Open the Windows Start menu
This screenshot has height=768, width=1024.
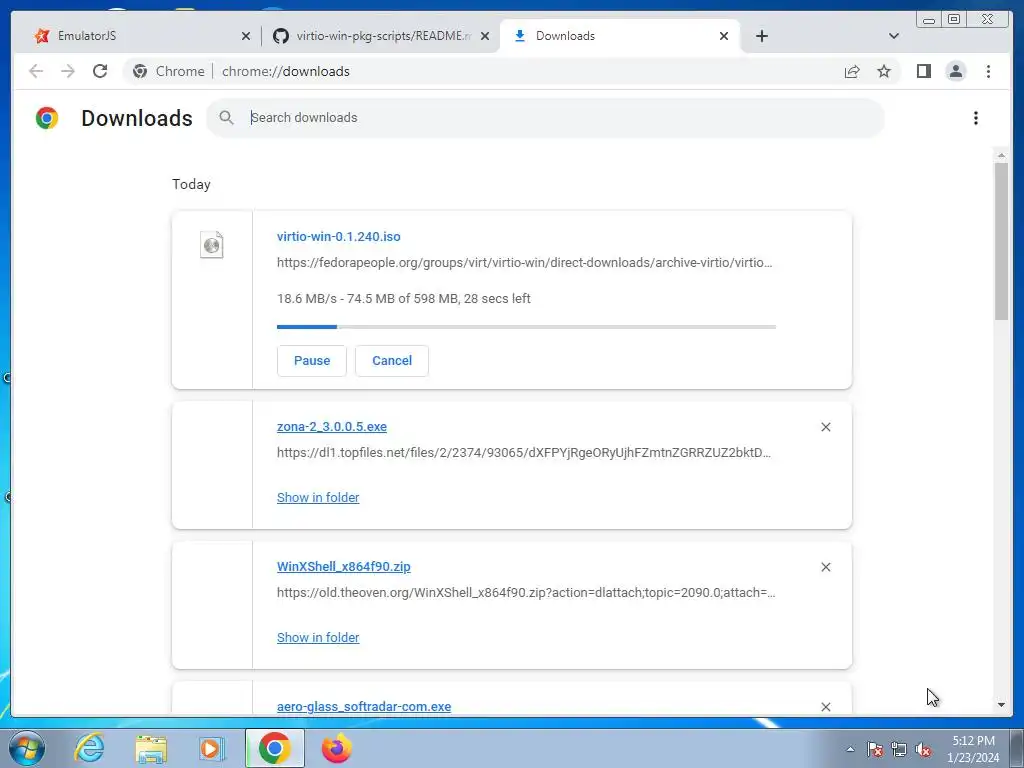tap(27, 748)
